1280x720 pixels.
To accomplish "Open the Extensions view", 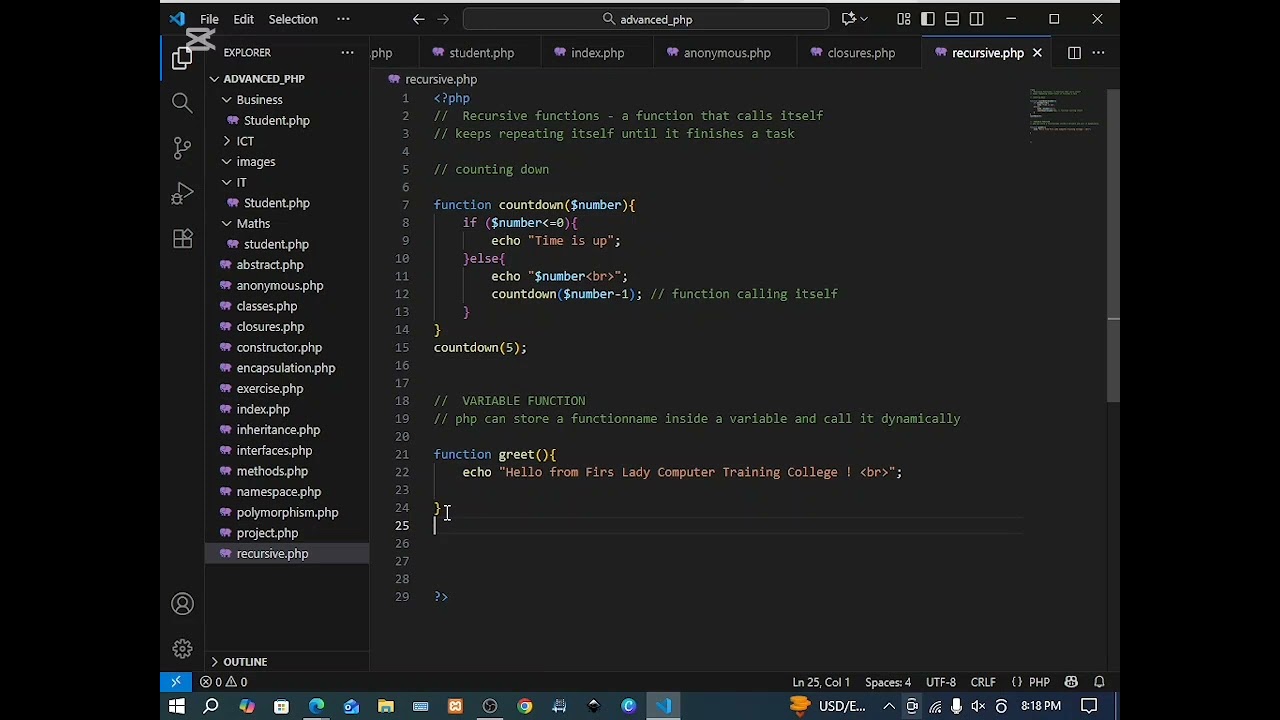I will point(182,238).
